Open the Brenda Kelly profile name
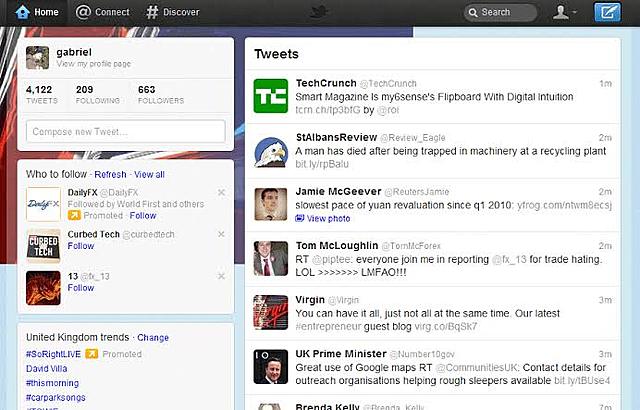This screenshot has width=640, height=410. tap(327, 407)
